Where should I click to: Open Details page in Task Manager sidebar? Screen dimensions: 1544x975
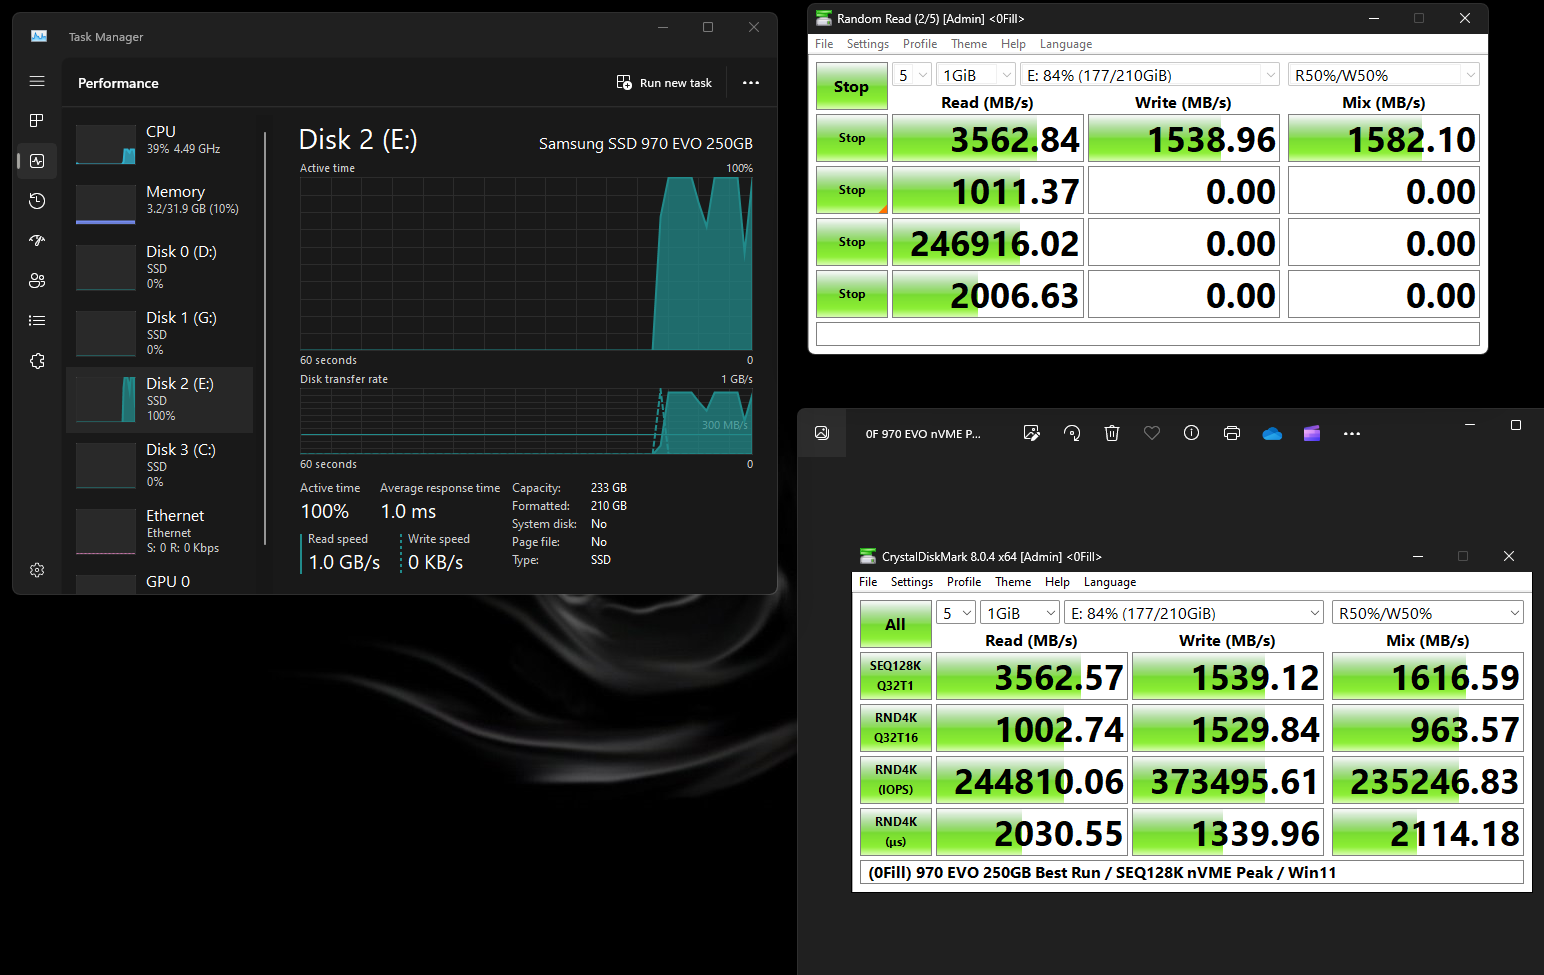pos(37,320)
